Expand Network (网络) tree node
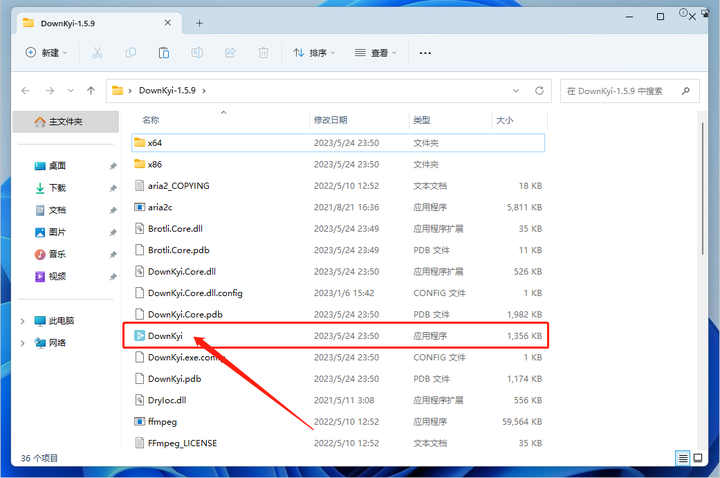Viewport: 720px width, 478px height. [22, 343]
